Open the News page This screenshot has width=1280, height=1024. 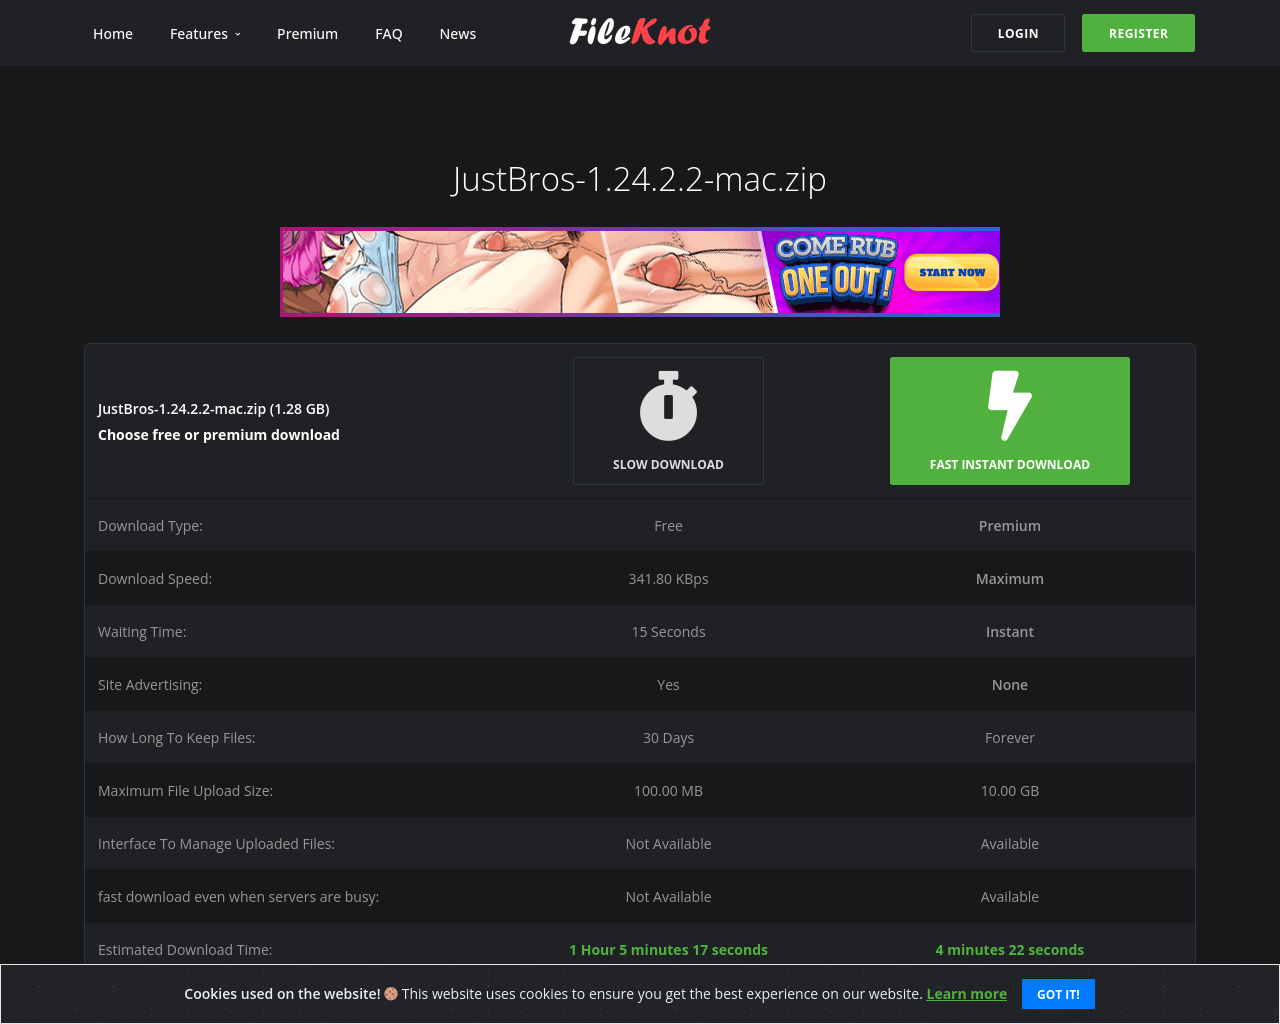point(458,34)
